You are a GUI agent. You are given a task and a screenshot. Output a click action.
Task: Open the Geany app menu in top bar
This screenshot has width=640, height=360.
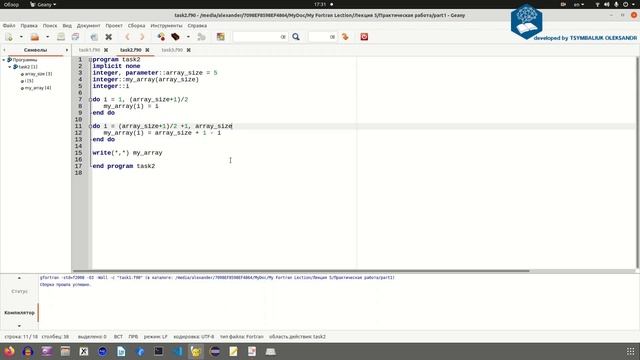43,4
